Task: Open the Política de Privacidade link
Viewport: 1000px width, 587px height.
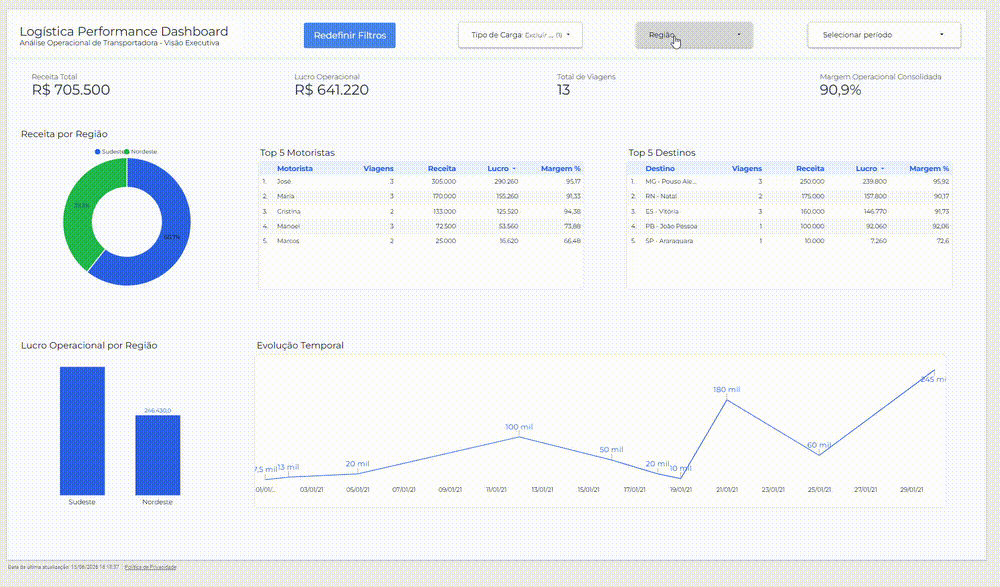Action: pos(151,567)
